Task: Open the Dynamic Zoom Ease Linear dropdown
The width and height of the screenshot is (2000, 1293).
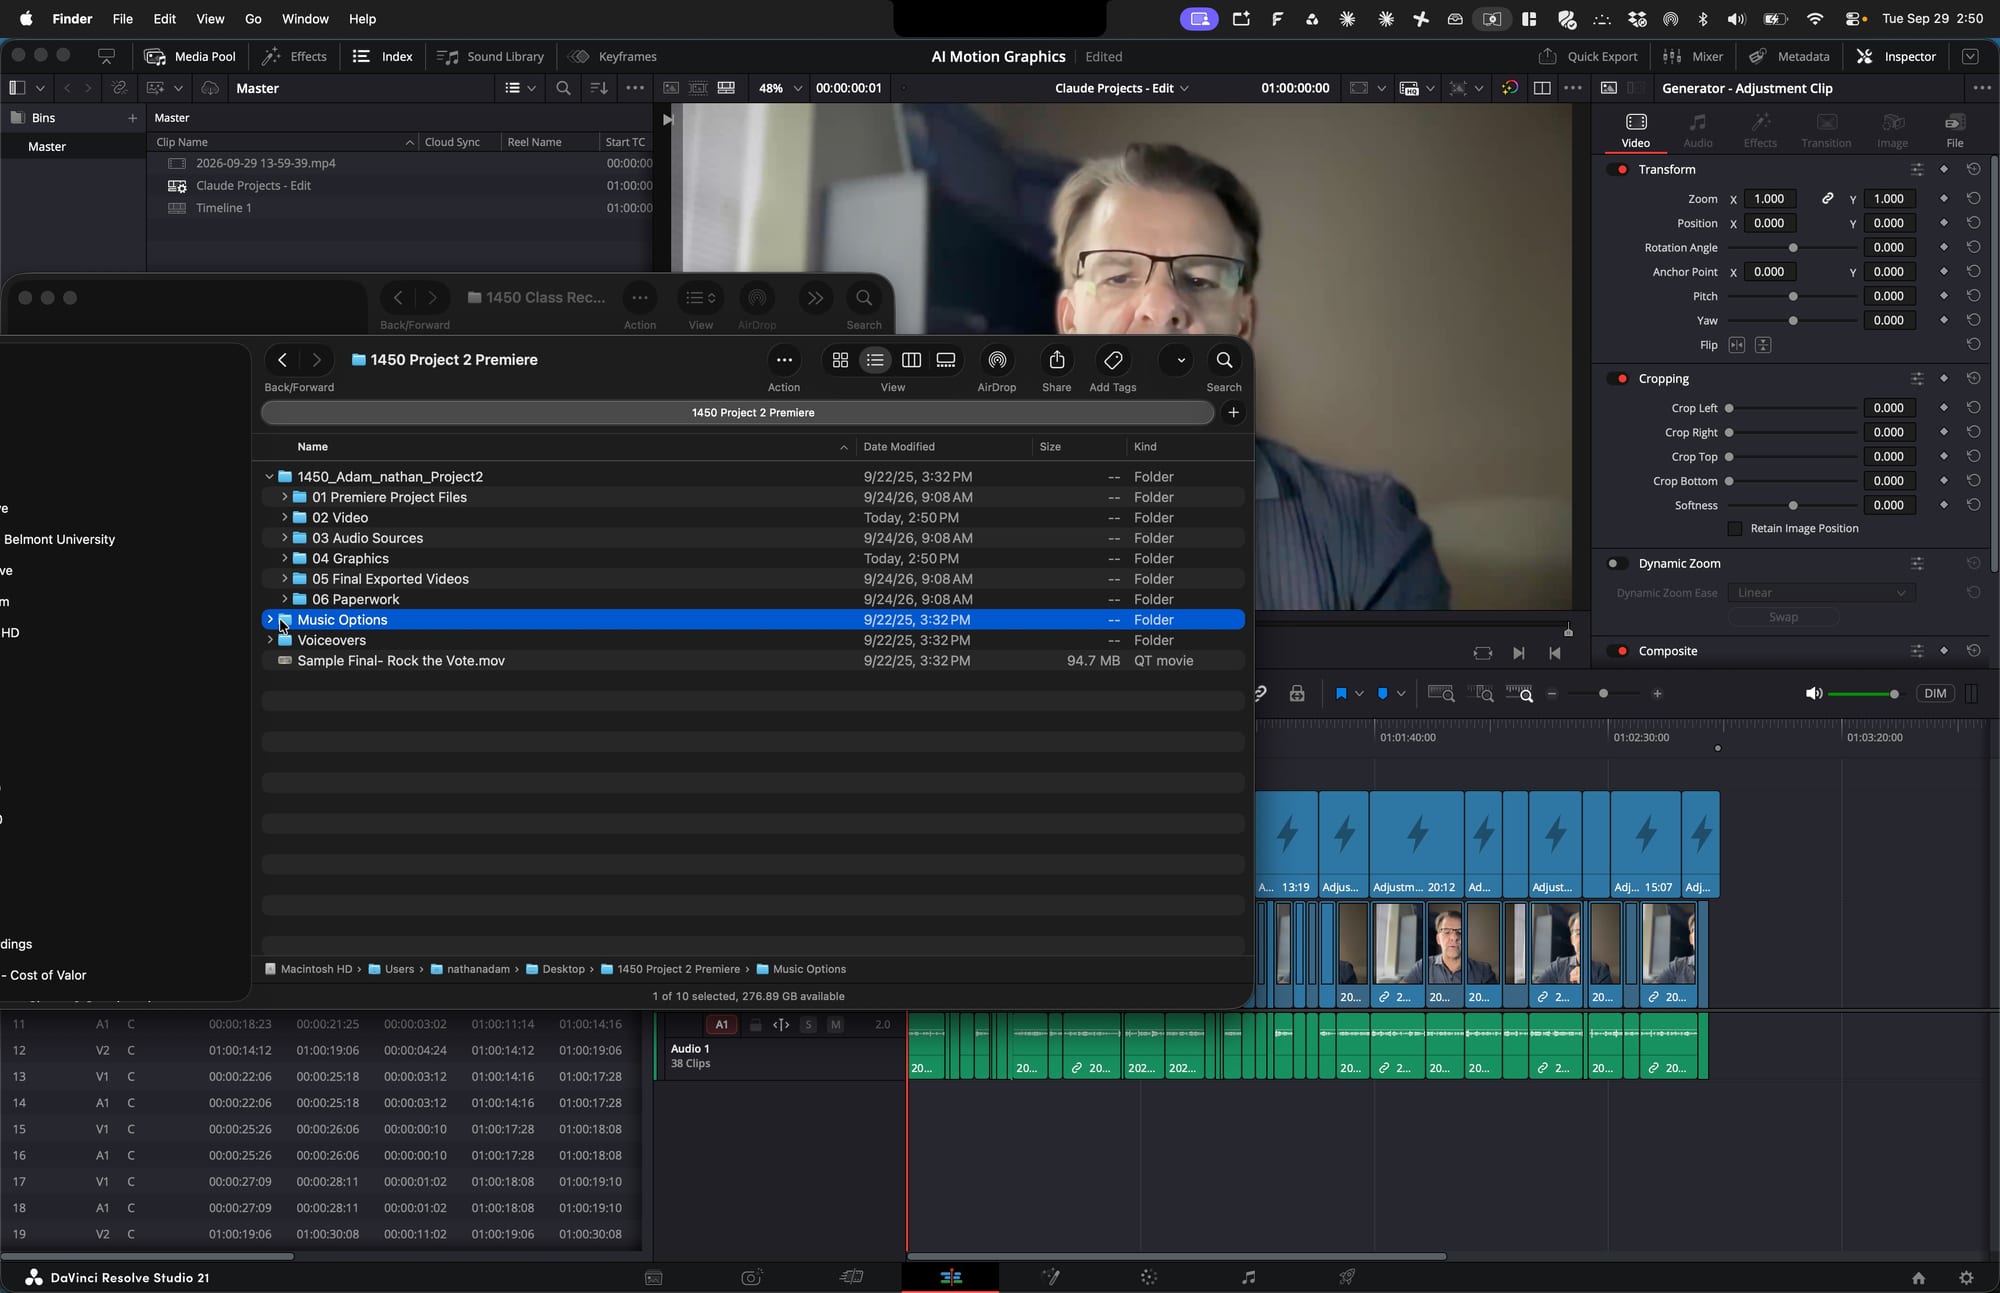Action: click(1820, 593)
